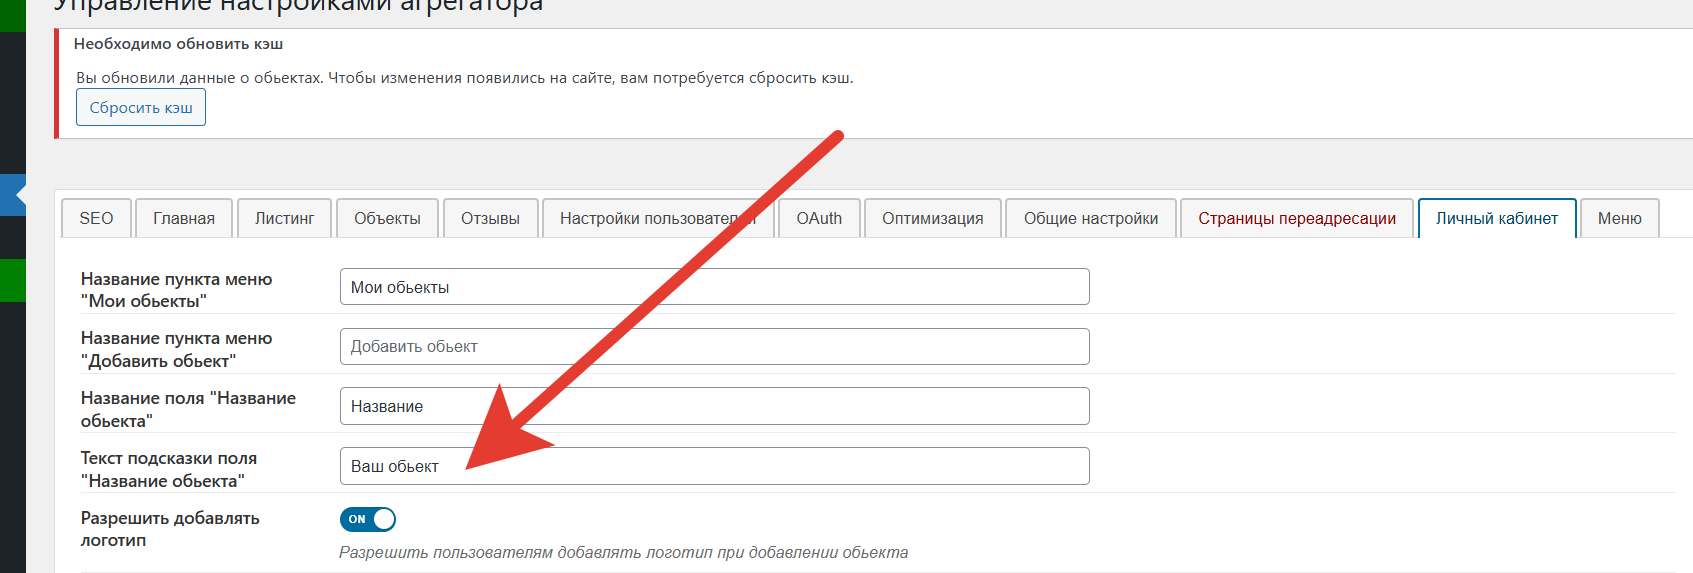
Task: Focus the Добавить объект placeholder field
Action: click(x=714, y=347)
